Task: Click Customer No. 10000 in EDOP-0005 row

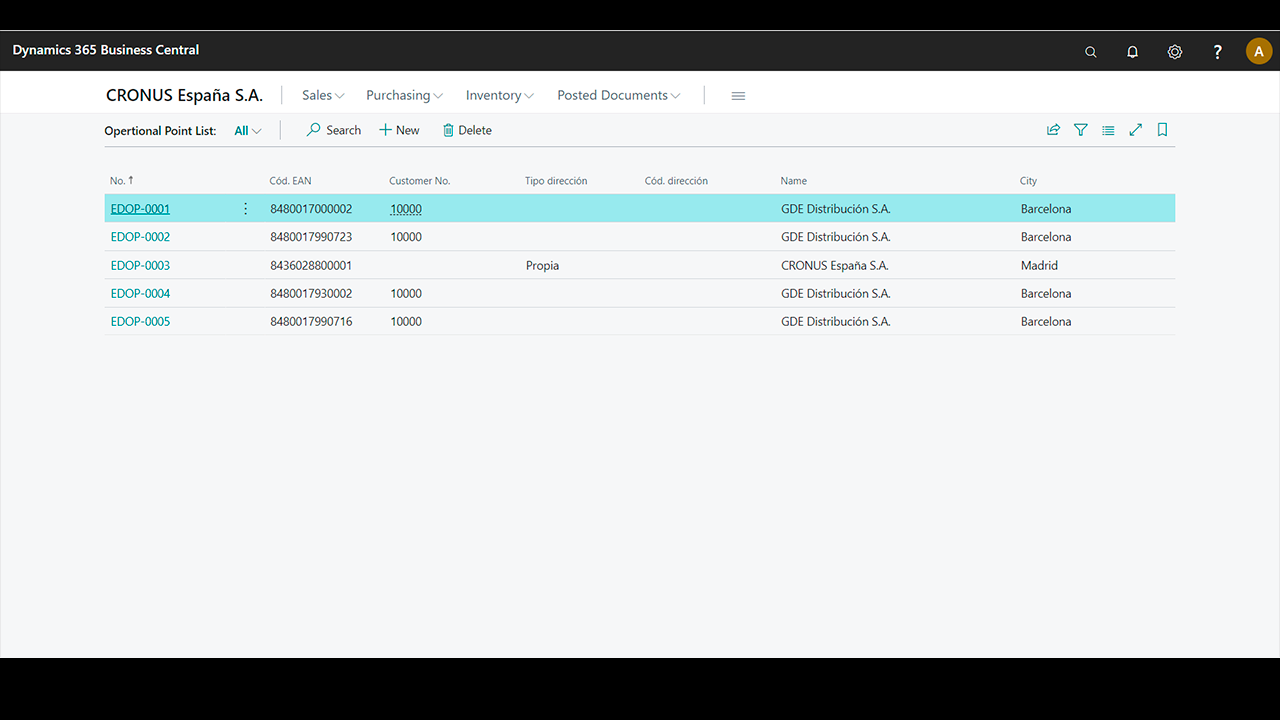Action: click(406, 321)
